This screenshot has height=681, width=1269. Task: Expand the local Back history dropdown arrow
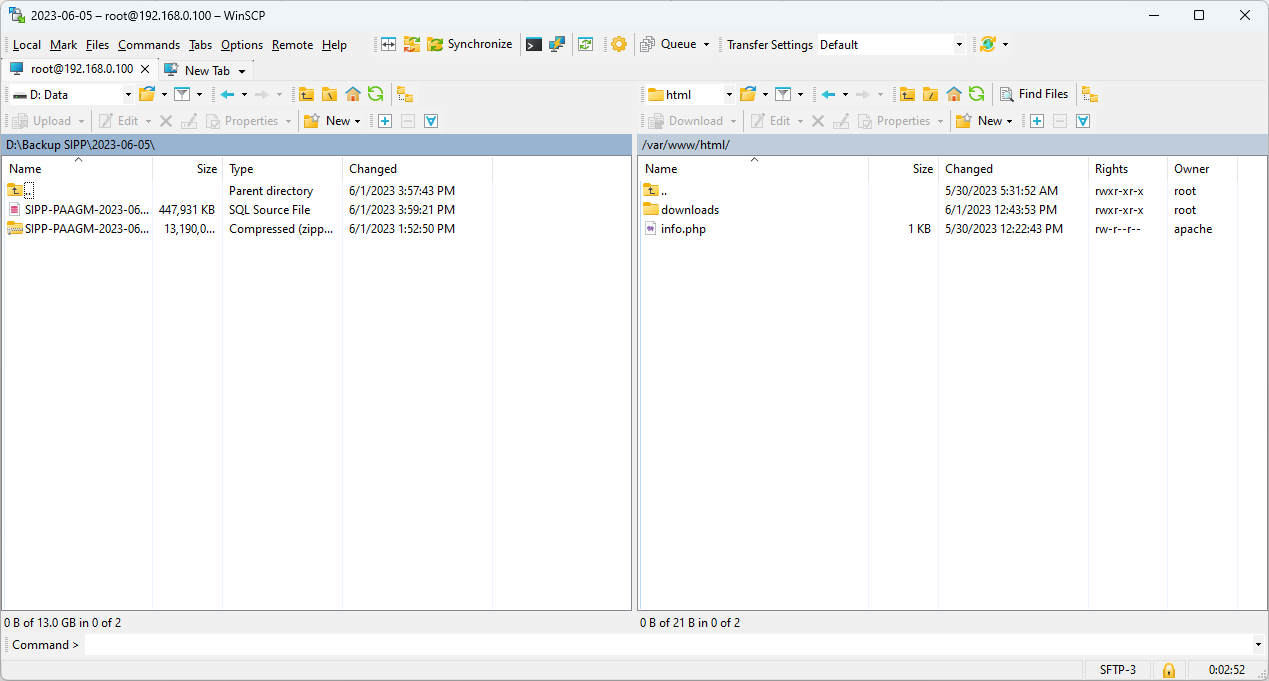(244, 94)
